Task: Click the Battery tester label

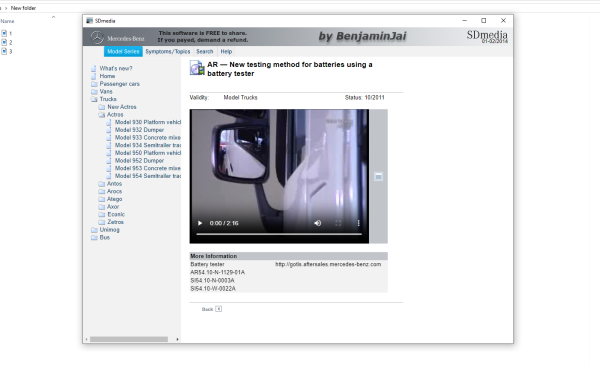Action: (207, 264)
